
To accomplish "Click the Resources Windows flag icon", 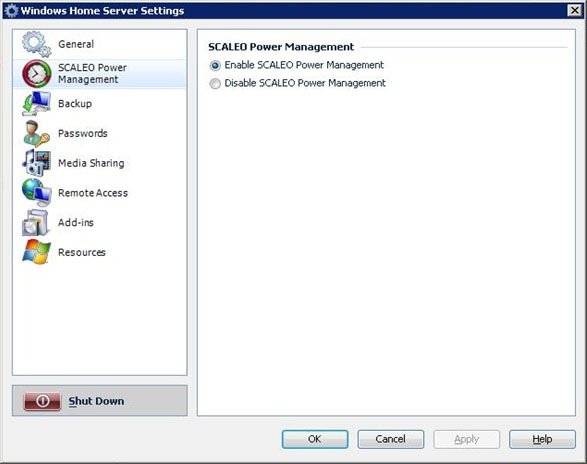I will pyautogui.click(x=36, y=252).
